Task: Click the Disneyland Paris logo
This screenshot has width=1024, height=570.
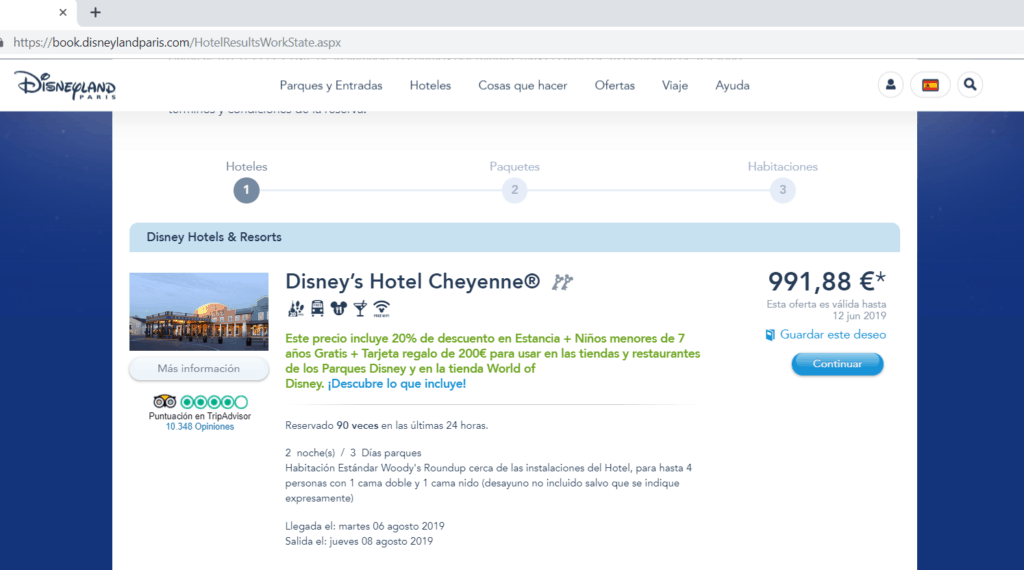Action: (65, 85)
